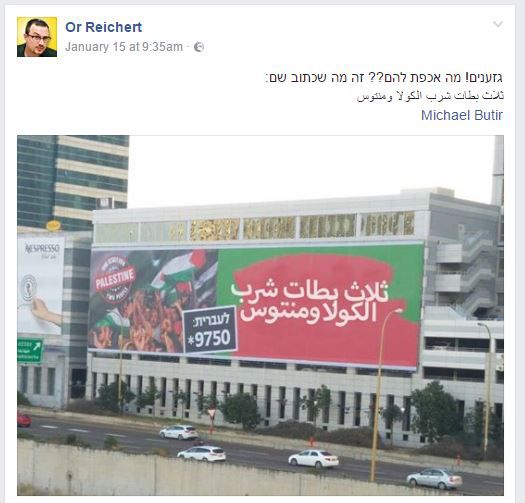Open the January 15 at 9:35am timestamp
This screenshot has width=525, height=503.
click(124, 47)
